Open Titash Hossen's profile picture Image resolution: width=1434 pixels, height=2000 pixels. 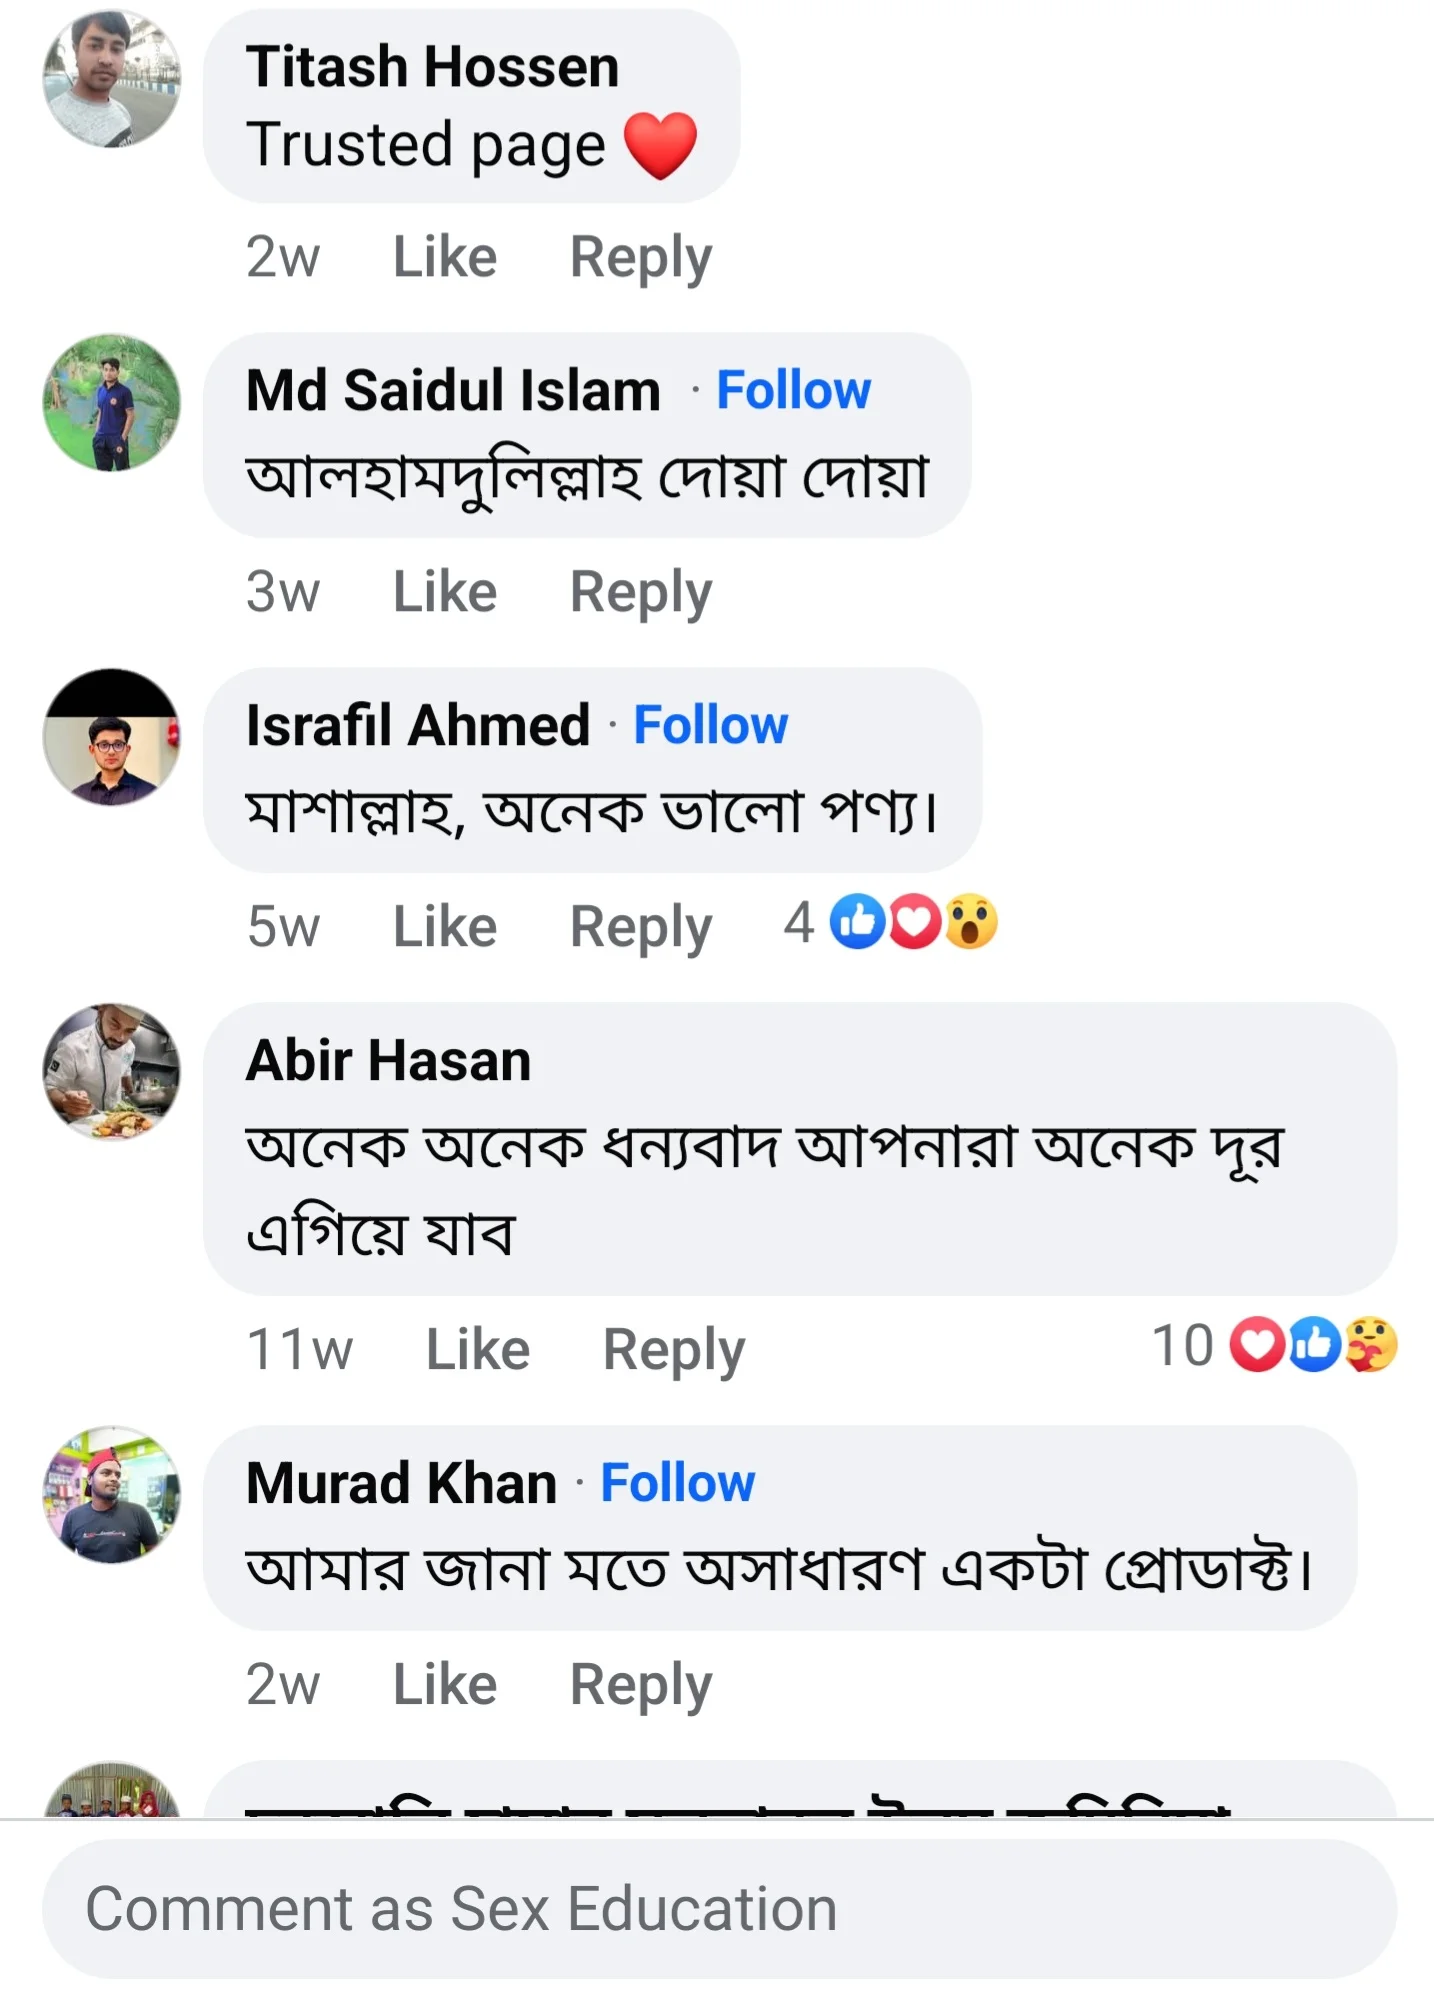[x=115, y=75]
